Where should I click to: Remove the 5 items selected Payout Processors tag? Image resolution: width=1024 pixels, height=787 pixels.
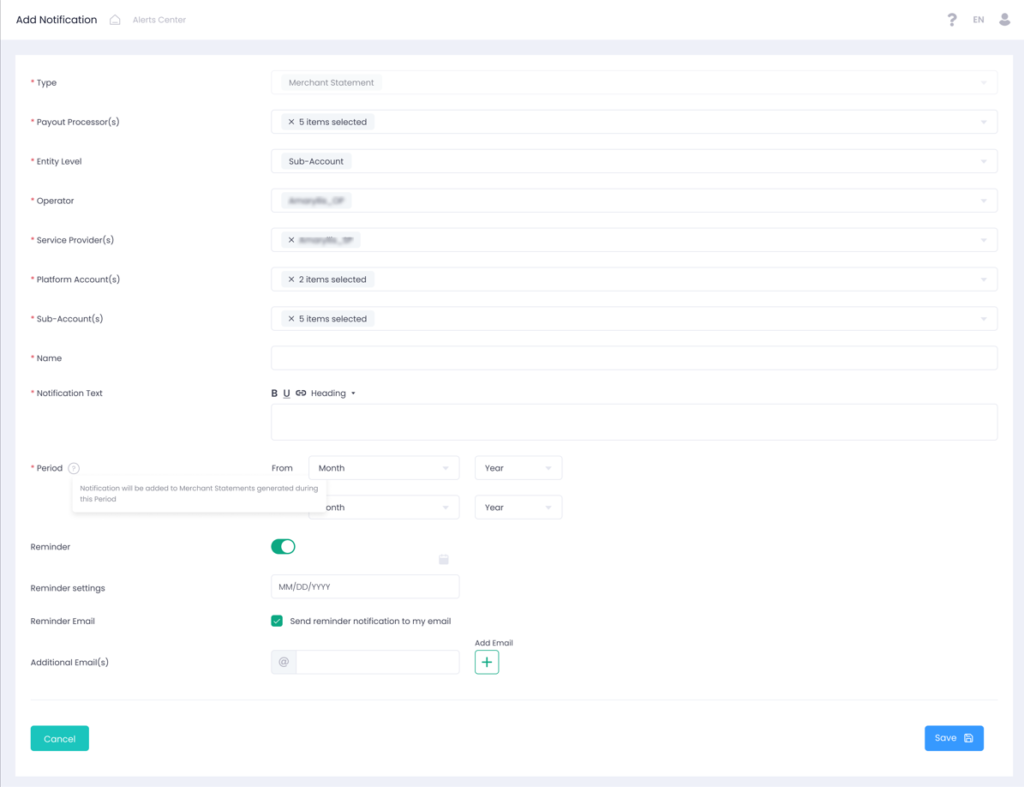(291, 122)
